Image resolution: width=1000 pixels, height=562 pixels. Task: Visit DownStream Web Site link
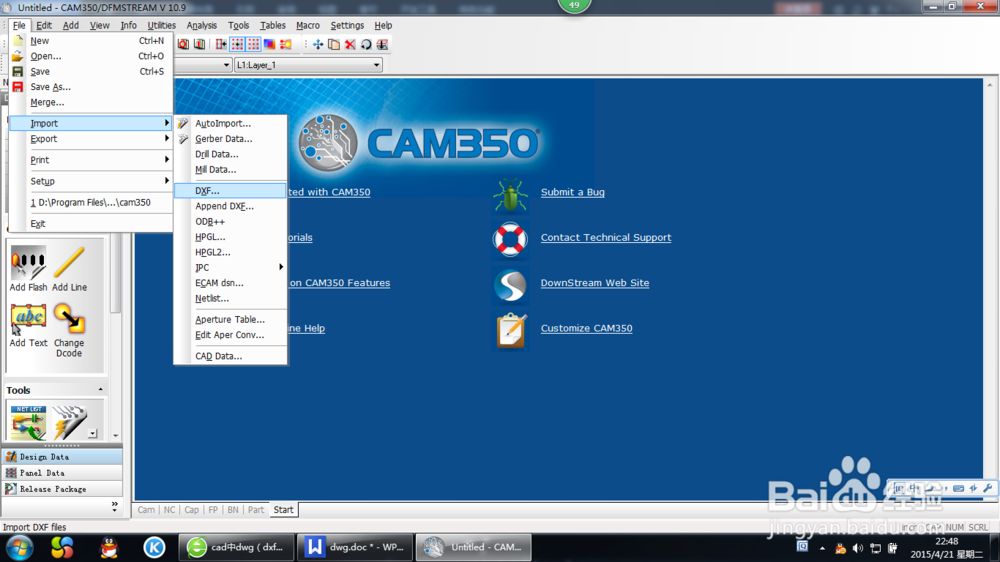595,283
